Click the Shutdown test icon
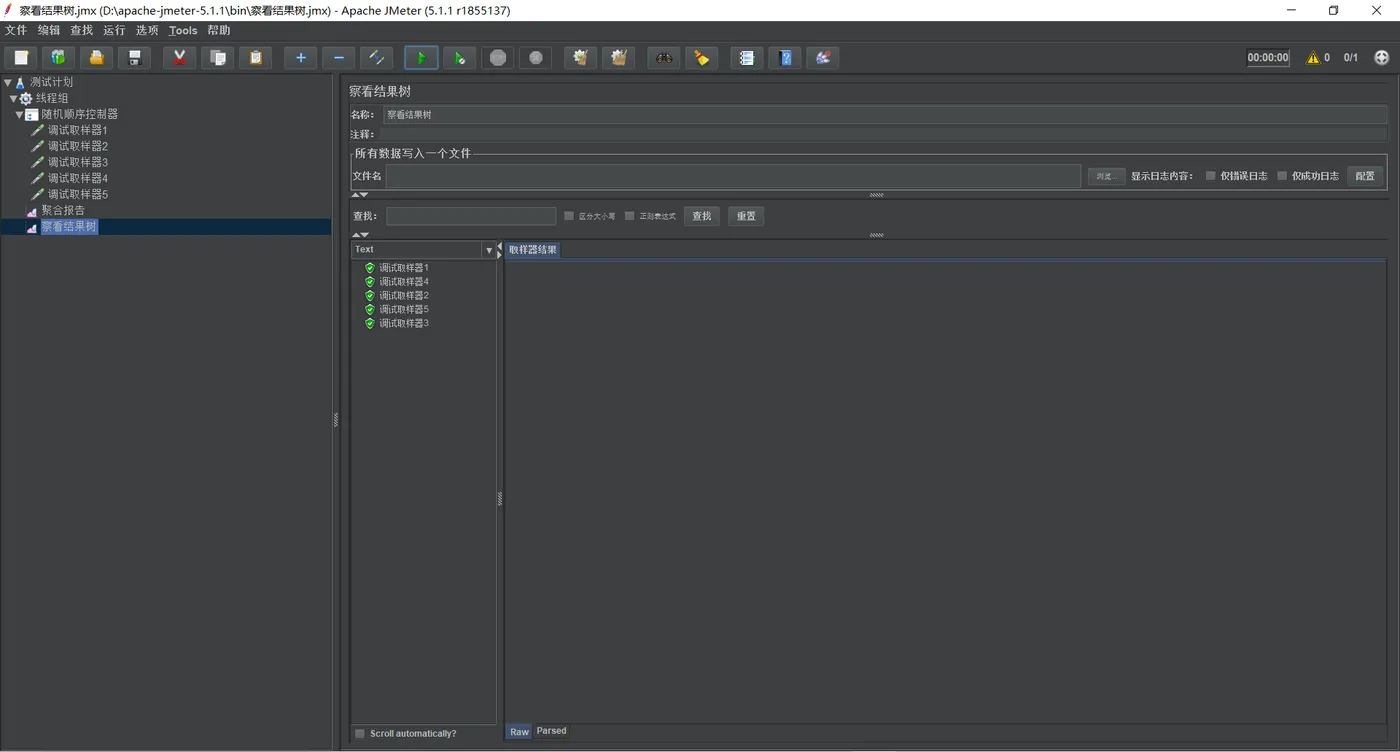The image size is (1400, 752). click(x=535, y=58)
